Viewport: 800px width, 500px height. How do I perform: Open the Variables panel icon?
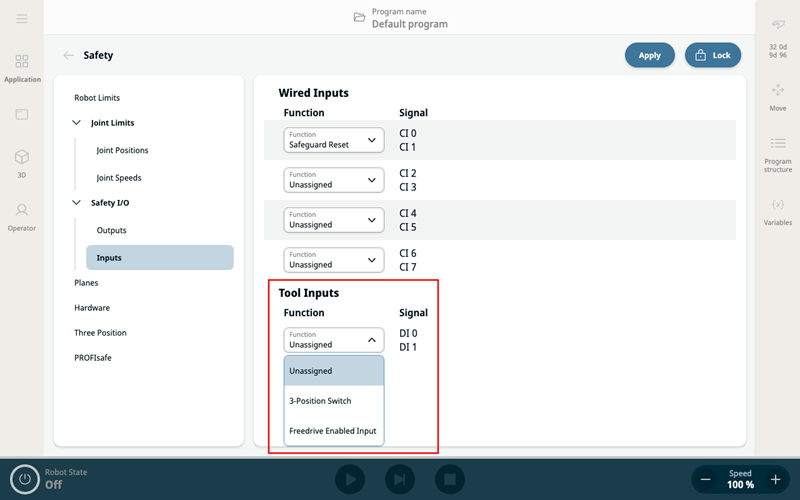point(777,211)
